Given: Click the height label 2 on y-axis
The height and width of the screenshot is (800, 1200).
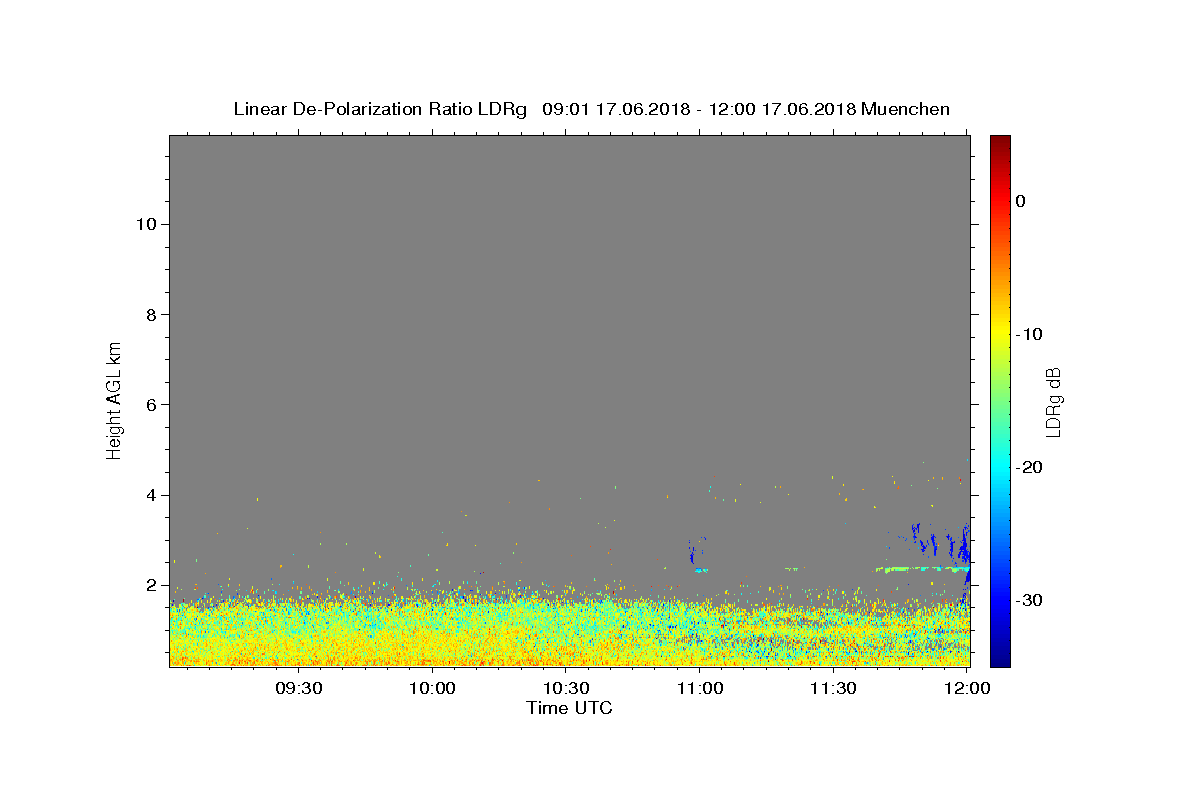Looking at the screenshot, I should (149, 585).
